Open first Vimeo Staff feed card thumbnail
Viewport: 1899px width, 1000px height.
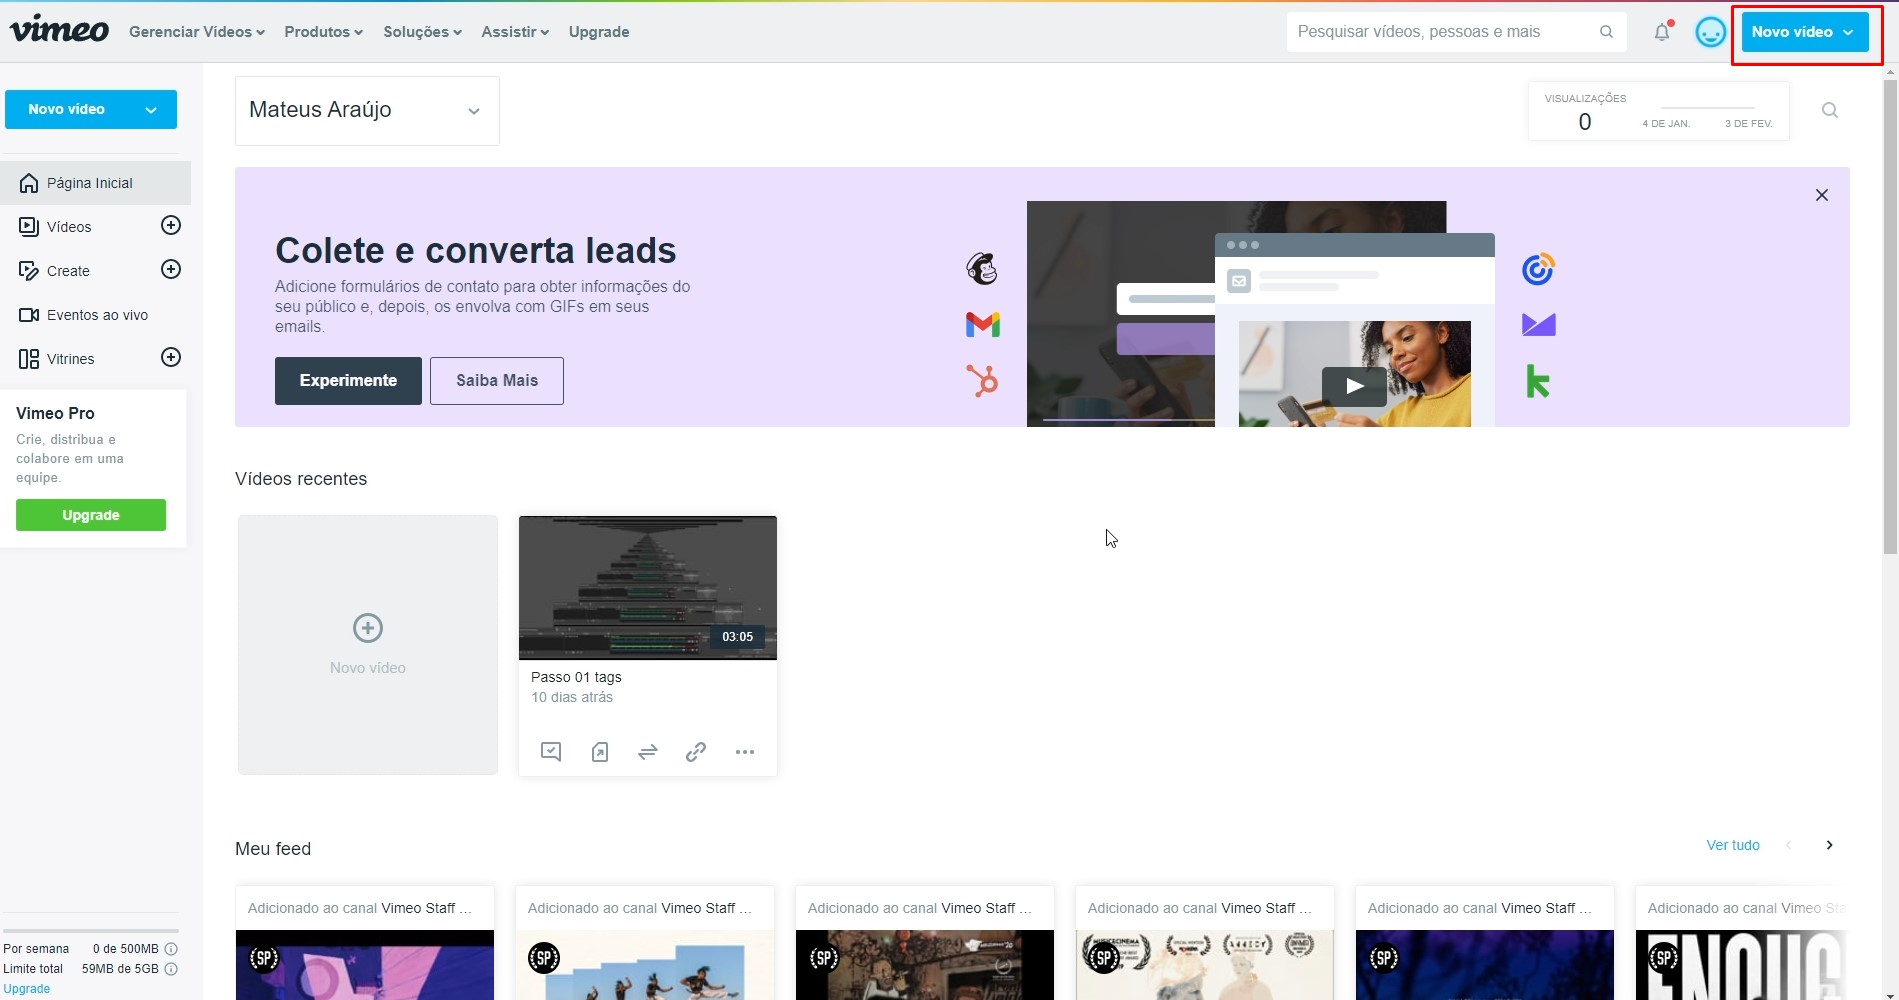click(365, 965)
